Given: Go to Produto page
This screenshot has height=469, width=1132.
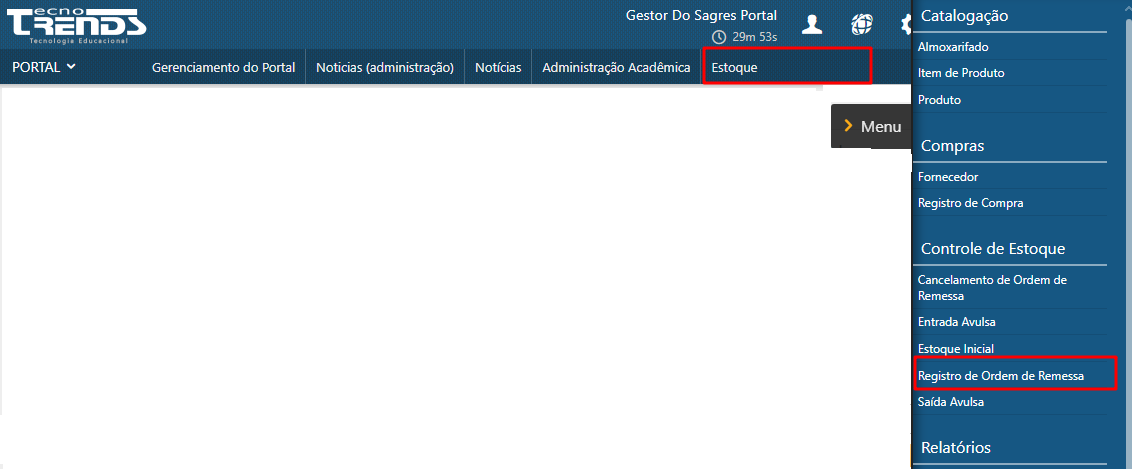Looking at the screenshot, I should (939, 100).
